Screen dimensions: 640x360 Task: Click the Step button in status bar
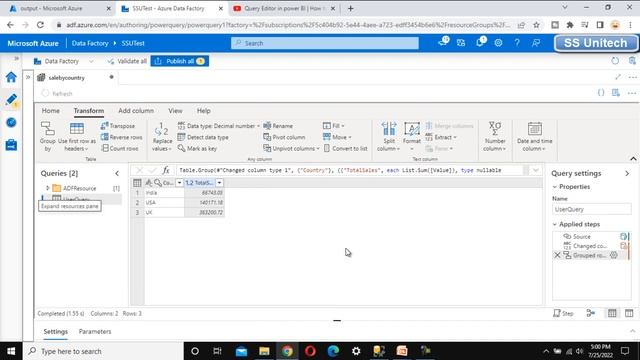563,313
